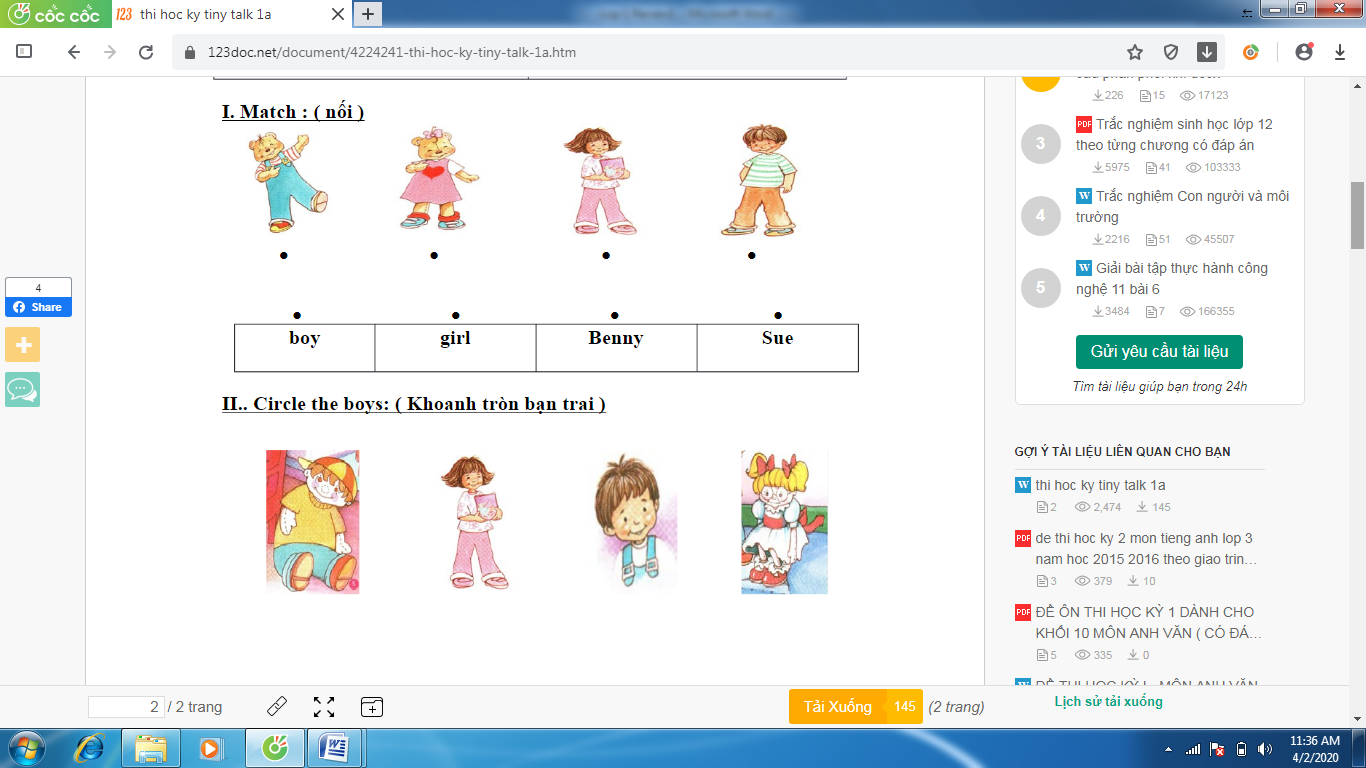1366x768 pixels.
Task: Reload the current page
Action: coord(146,52)
